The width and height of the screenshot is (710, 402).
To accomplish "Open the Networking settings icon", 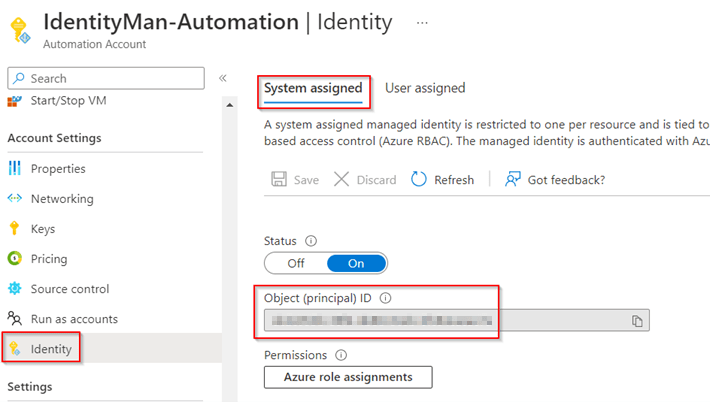I will (x=15, y=199).
